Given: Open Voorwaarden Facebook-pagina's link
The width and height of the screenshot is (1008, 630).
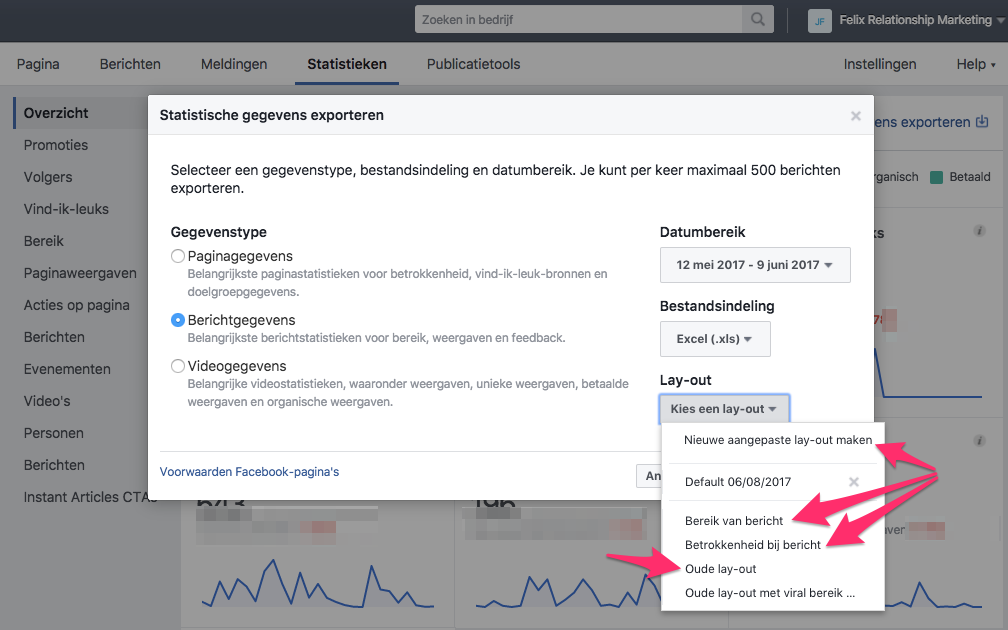Looking at the screenshot, I should click(x=249, y=472).
